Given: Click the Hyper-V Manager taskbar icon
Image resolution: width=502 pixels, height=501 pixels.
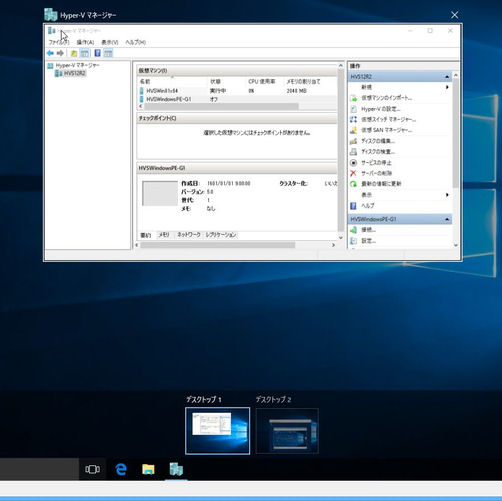Looking at the screenshot, I should tap(176, 469).
